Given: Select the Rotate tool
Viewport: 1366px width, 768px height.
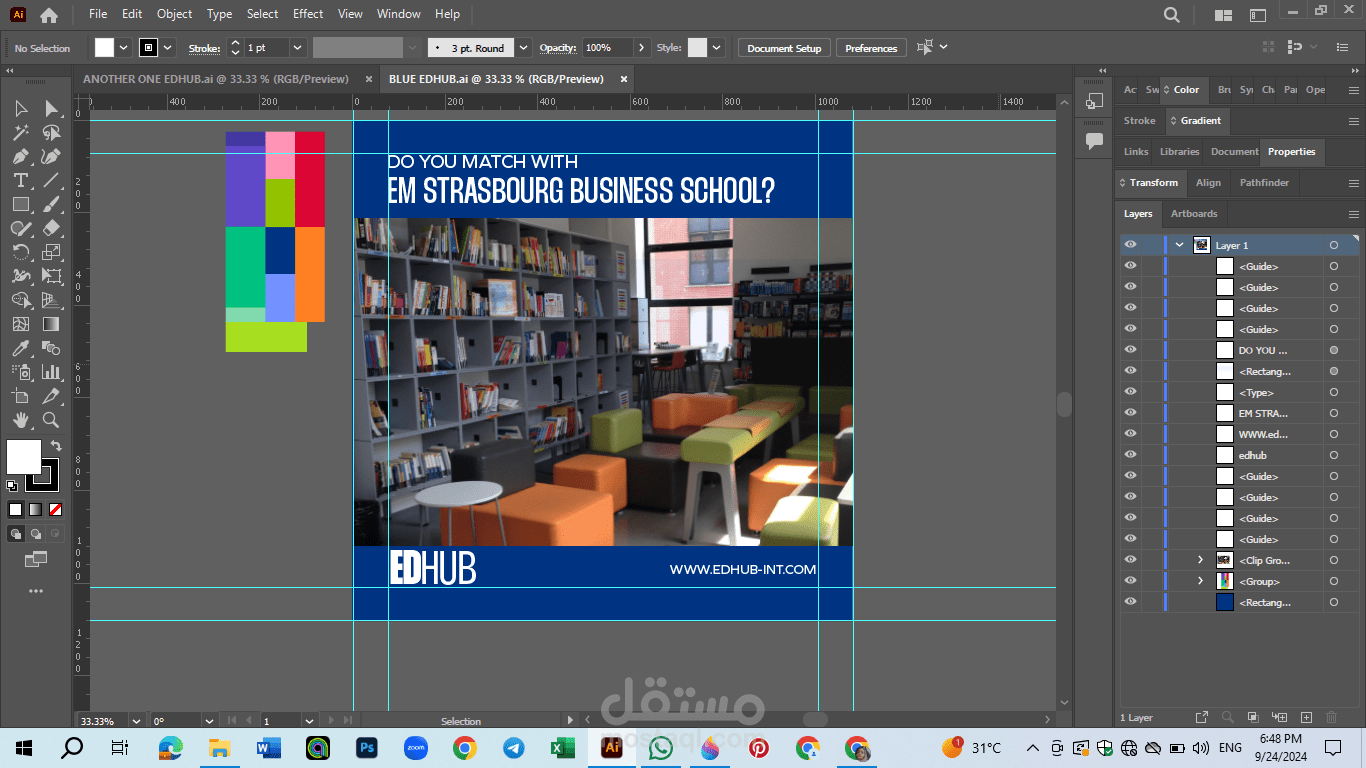Looking at the screenshot, I should 21,252.
